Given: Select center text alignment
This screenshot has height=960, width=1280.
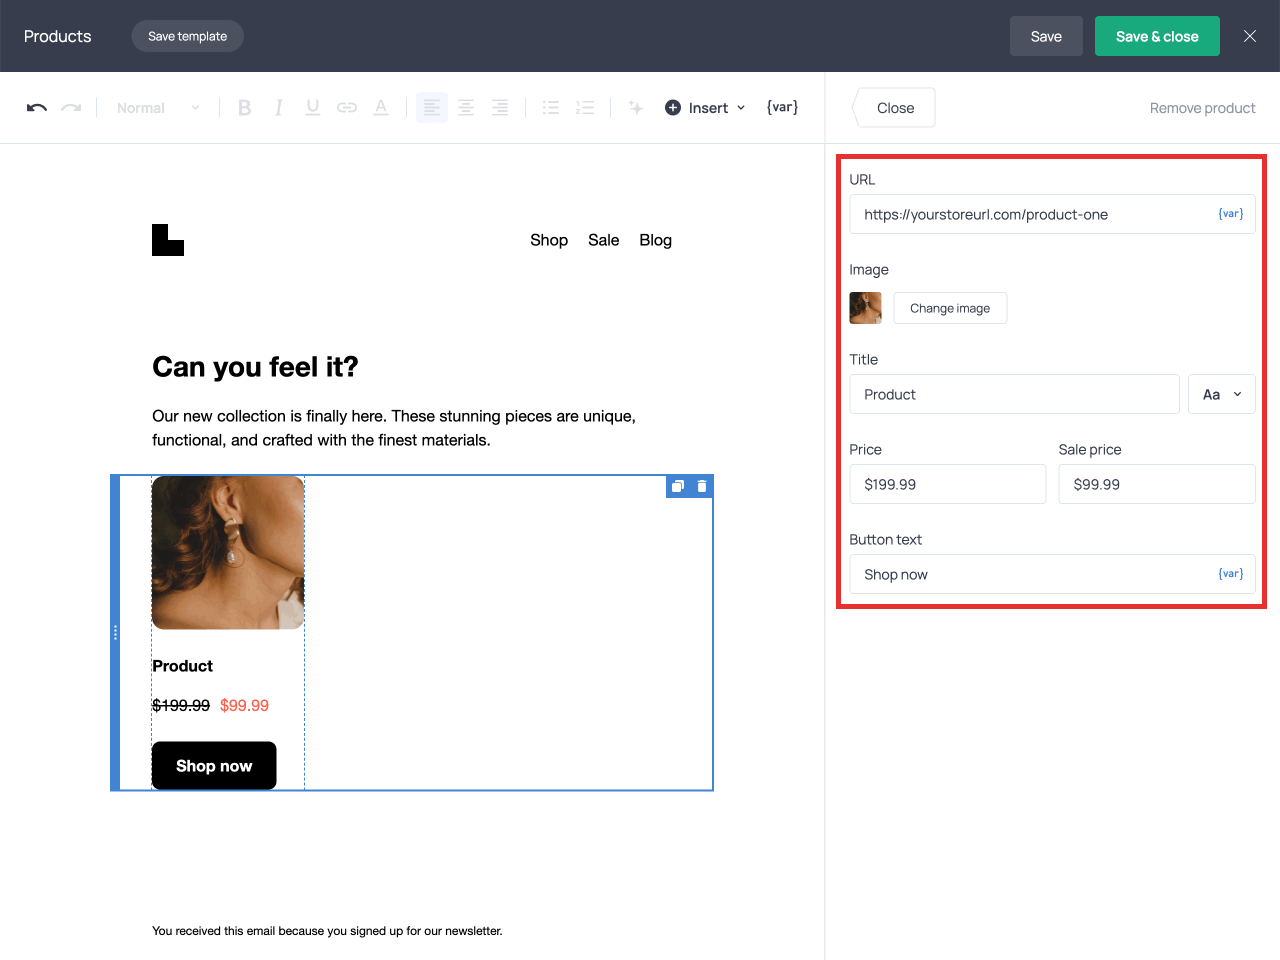Looking at the screenshot, I should pyautogui.click(x=466, y=107).
